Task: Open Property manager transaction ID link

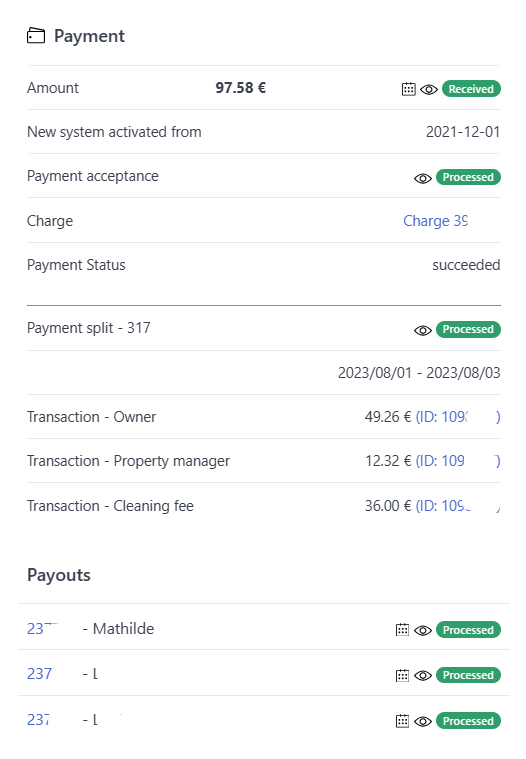Action: point(458,461)
